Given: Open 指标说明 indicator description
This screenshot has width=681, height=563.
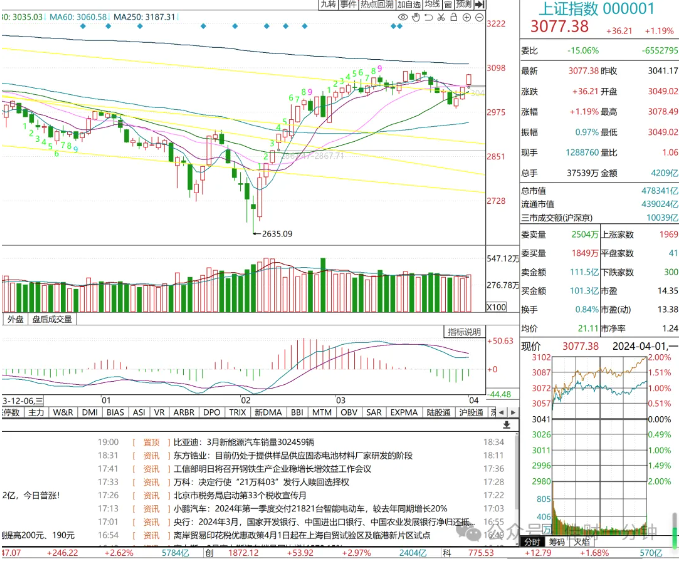Looking at the screenshot, I should click(464, 332).
